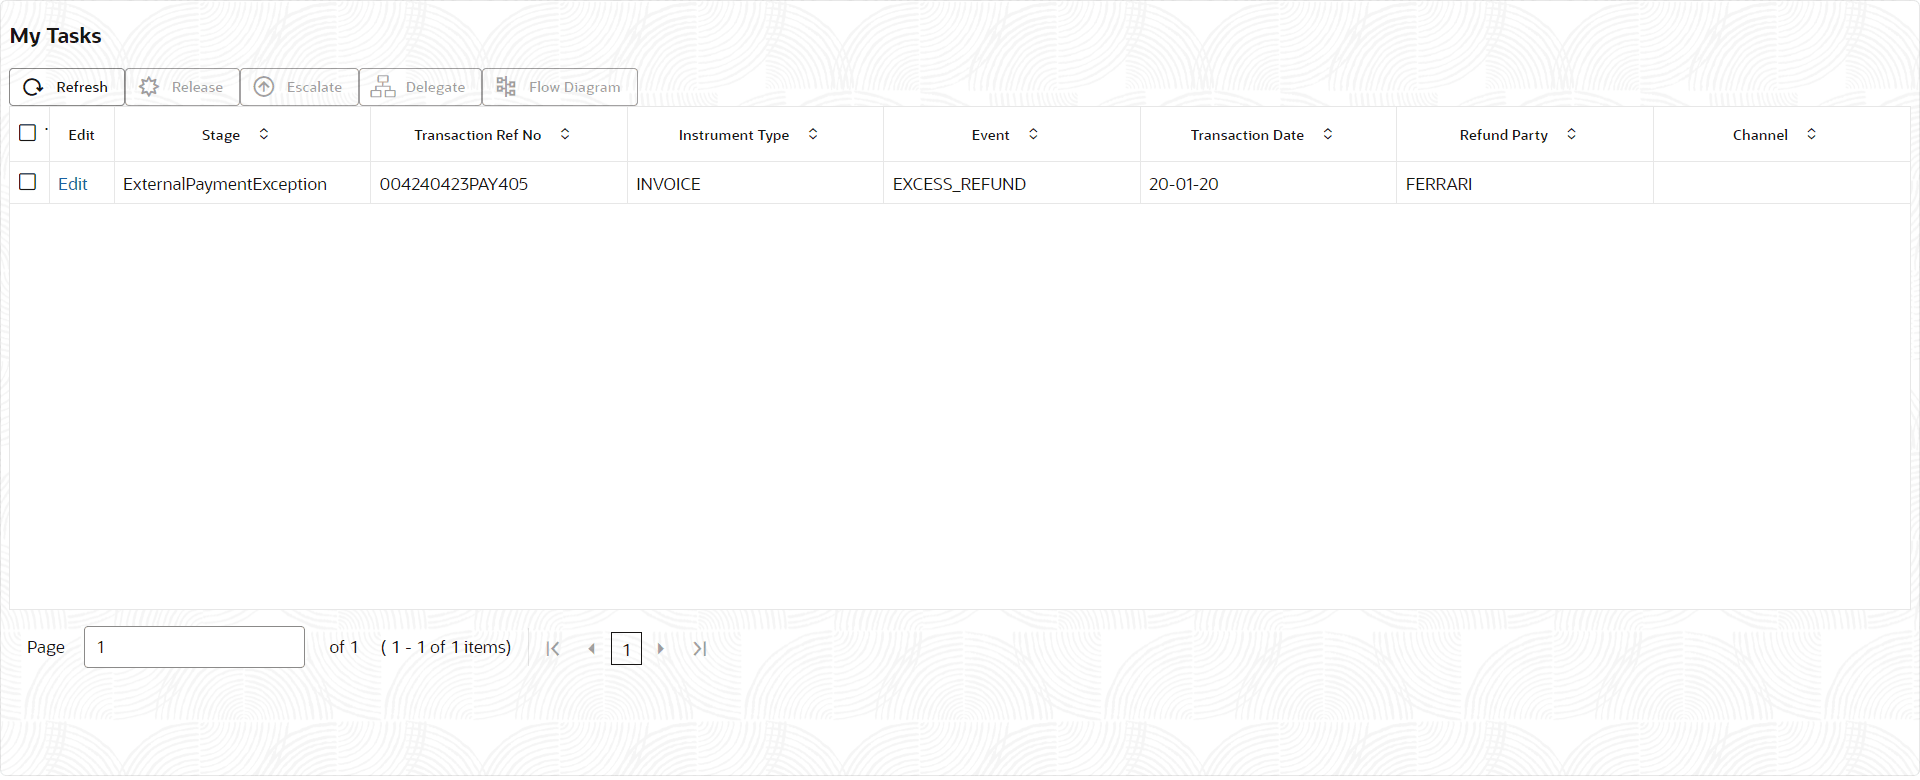Screen dimensions: 1920x780
Task: Click the My Tasks heading
Action: pos(56,36)
